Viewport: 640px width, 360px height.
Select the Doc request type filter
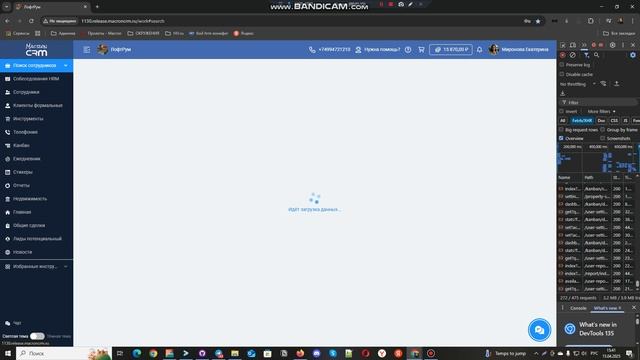click(x=601, y=120)
